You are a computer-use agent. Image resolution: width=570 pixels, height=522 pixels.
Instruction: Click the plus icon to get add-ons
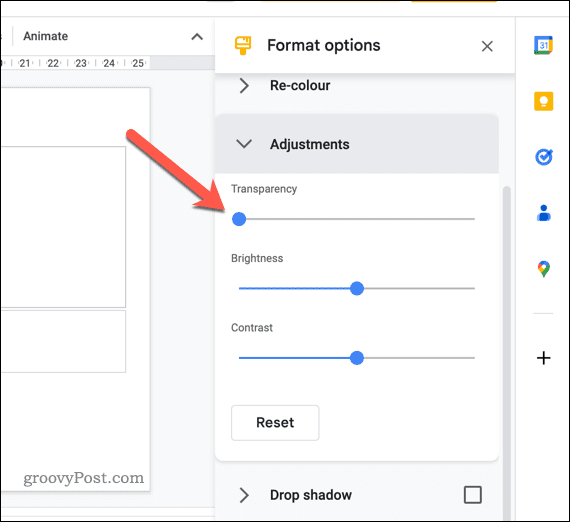click(544, 358)
